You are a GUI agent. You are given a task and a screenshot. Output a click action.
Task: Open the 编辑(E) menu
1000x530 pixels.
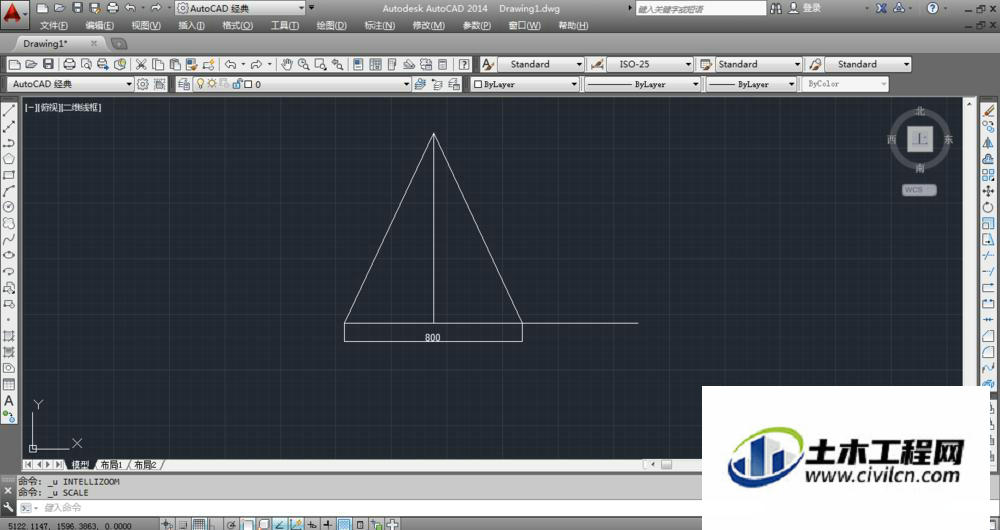click(99, 26)
